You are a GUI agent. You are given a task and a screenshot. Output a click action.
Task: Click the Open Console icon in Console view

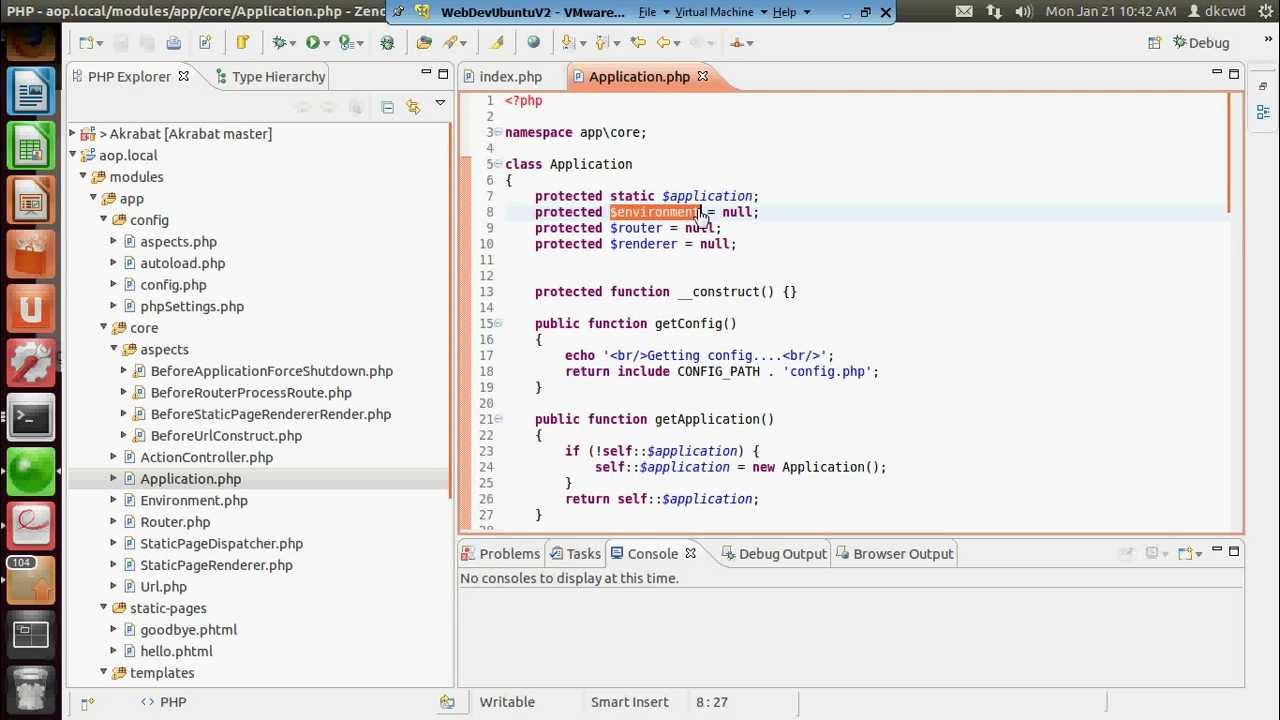pos(1186,554)
